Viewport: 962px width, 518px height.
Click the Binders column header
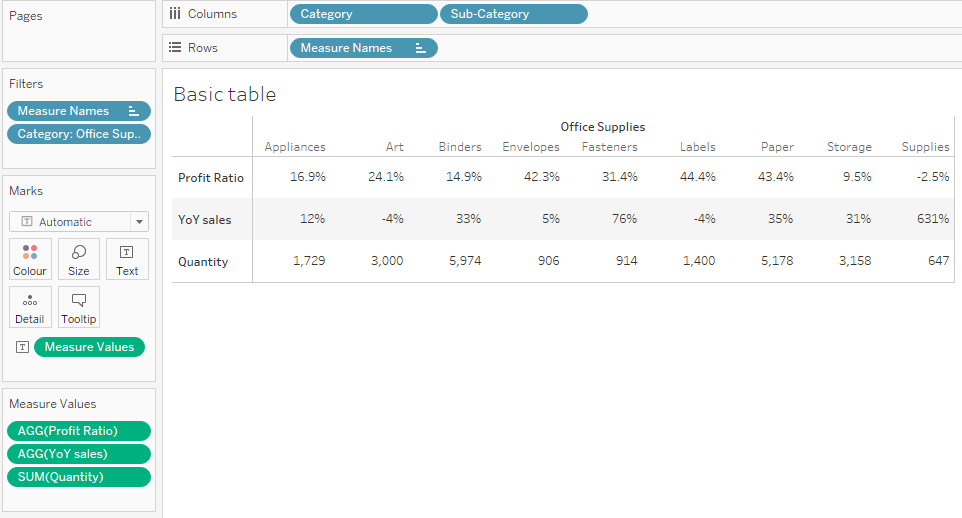point(460,147)
